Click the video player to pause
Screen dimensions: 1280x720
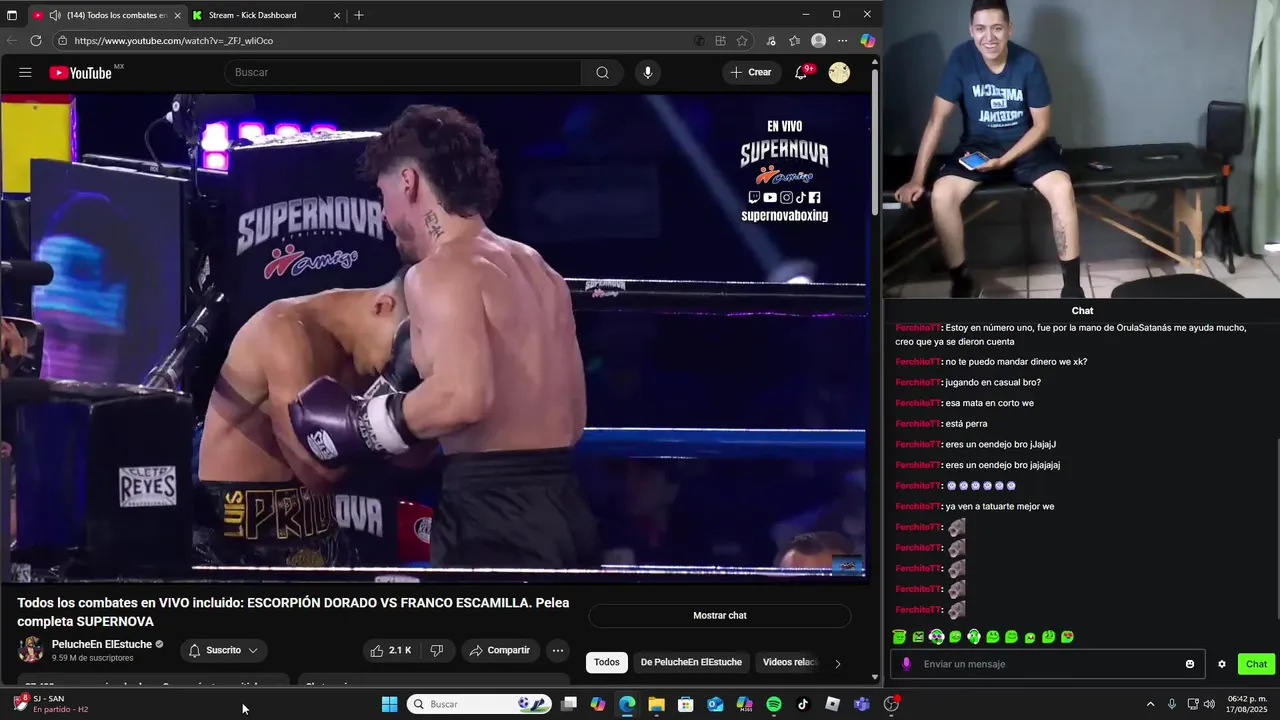pos(433,338)
